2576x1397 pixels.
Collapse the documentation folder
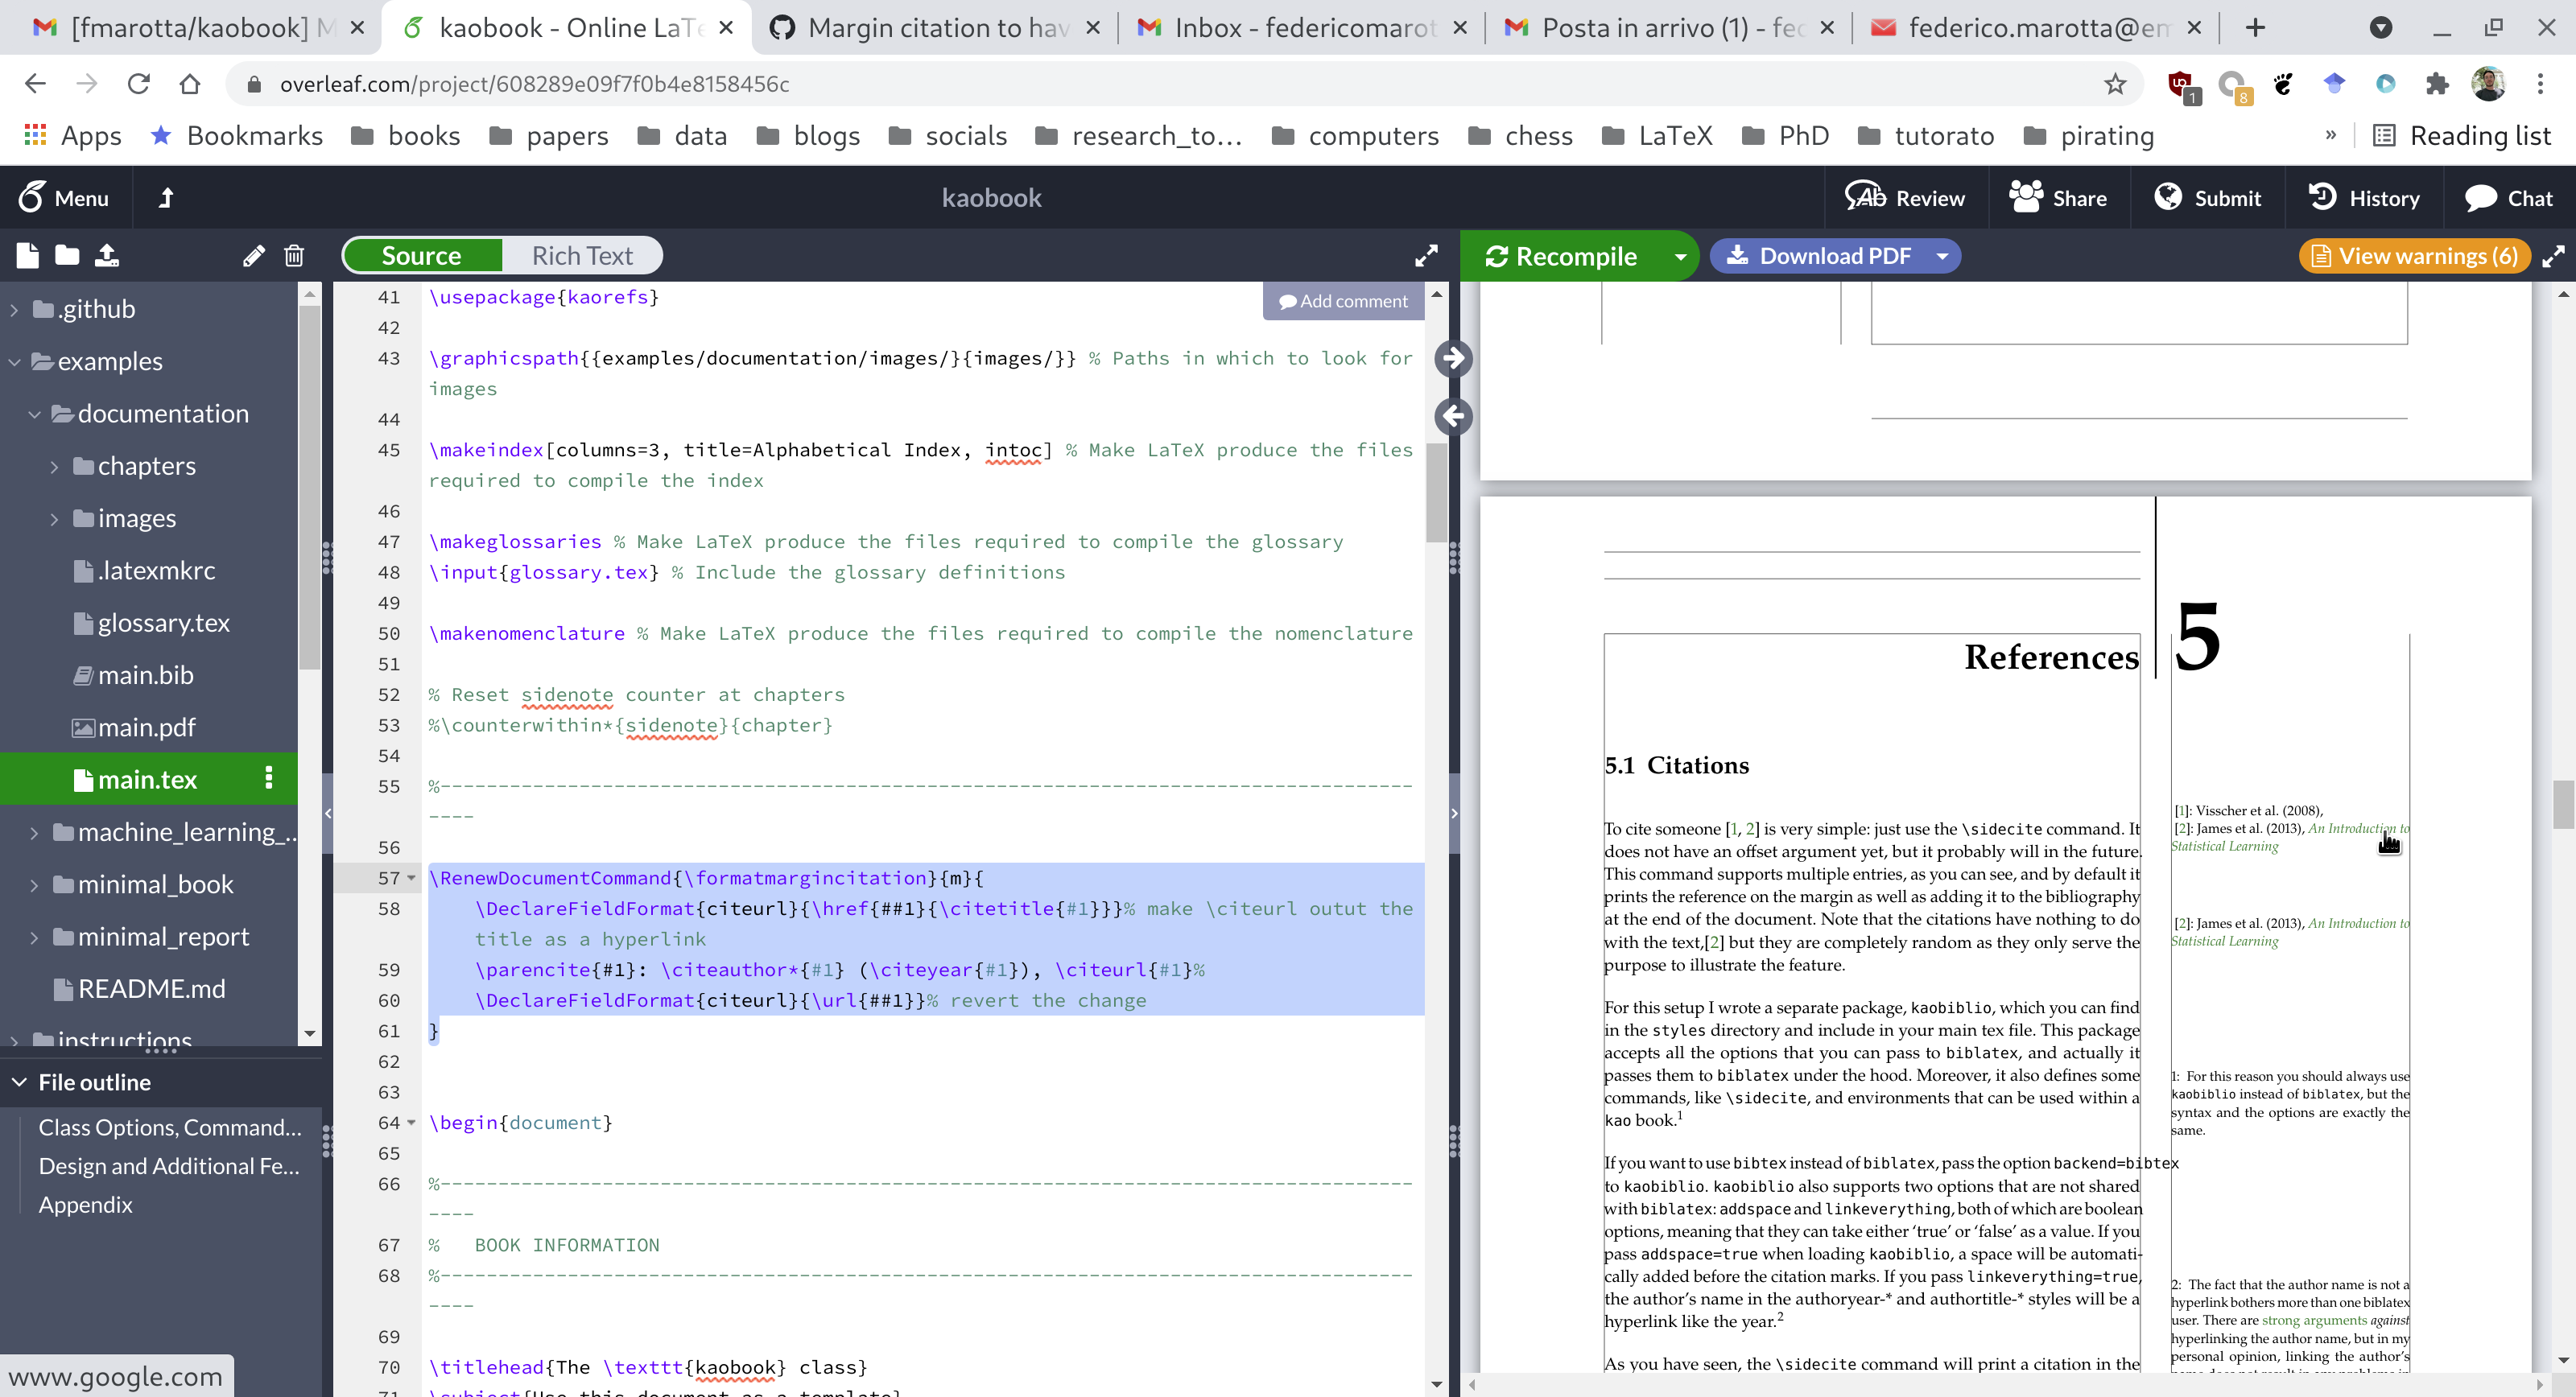(x=34, y=413)
